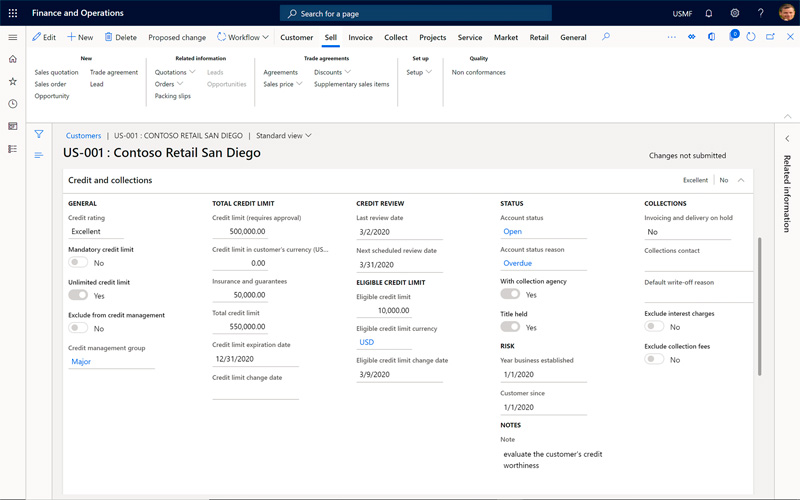Toggle With collection agency switch
The image size is (800, 500).
(510, 294)
